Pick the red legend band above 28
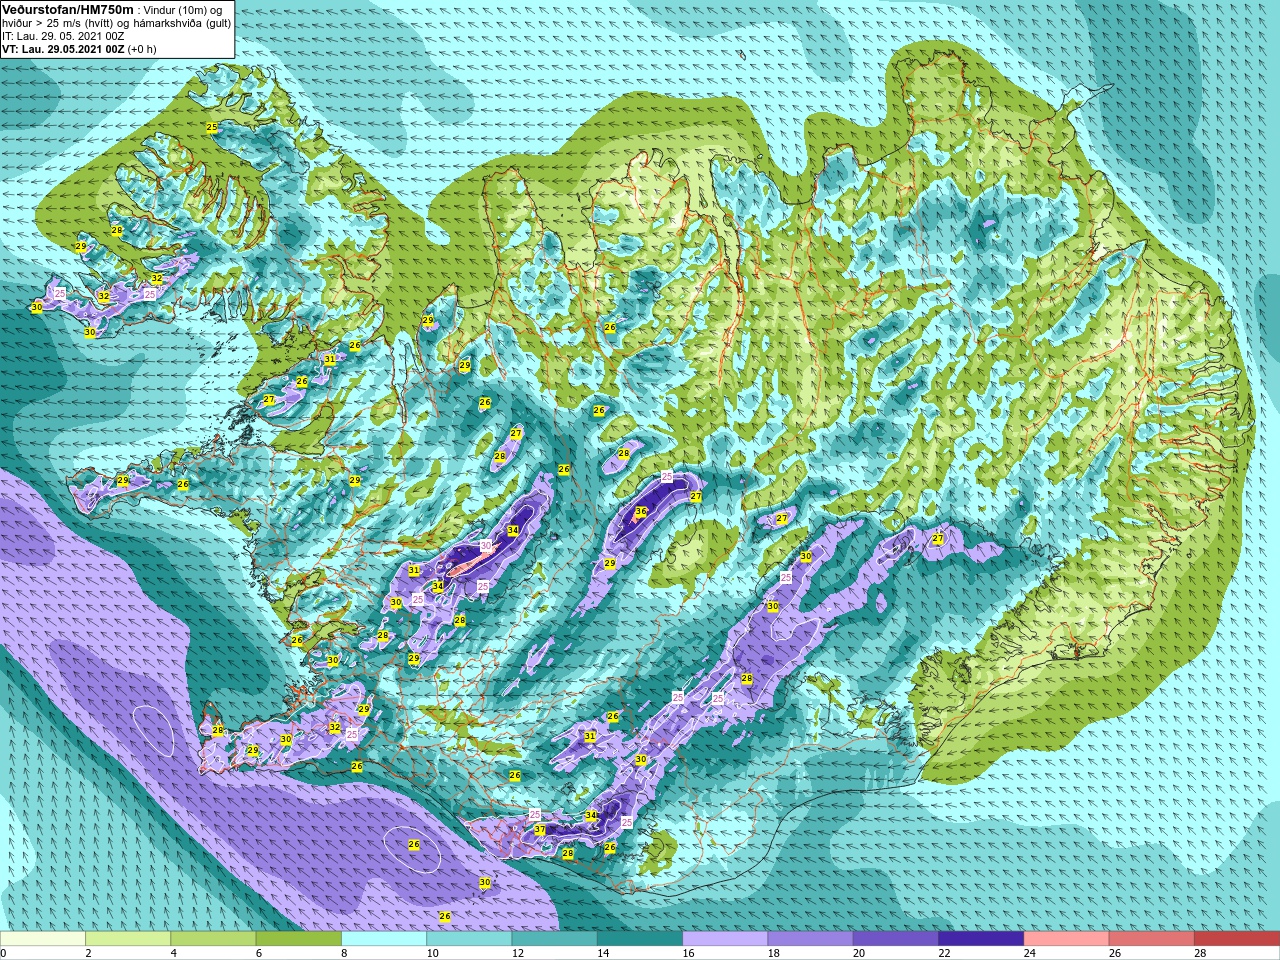The height and width of the screenshot is (960, 1280). click(1236, 939)
